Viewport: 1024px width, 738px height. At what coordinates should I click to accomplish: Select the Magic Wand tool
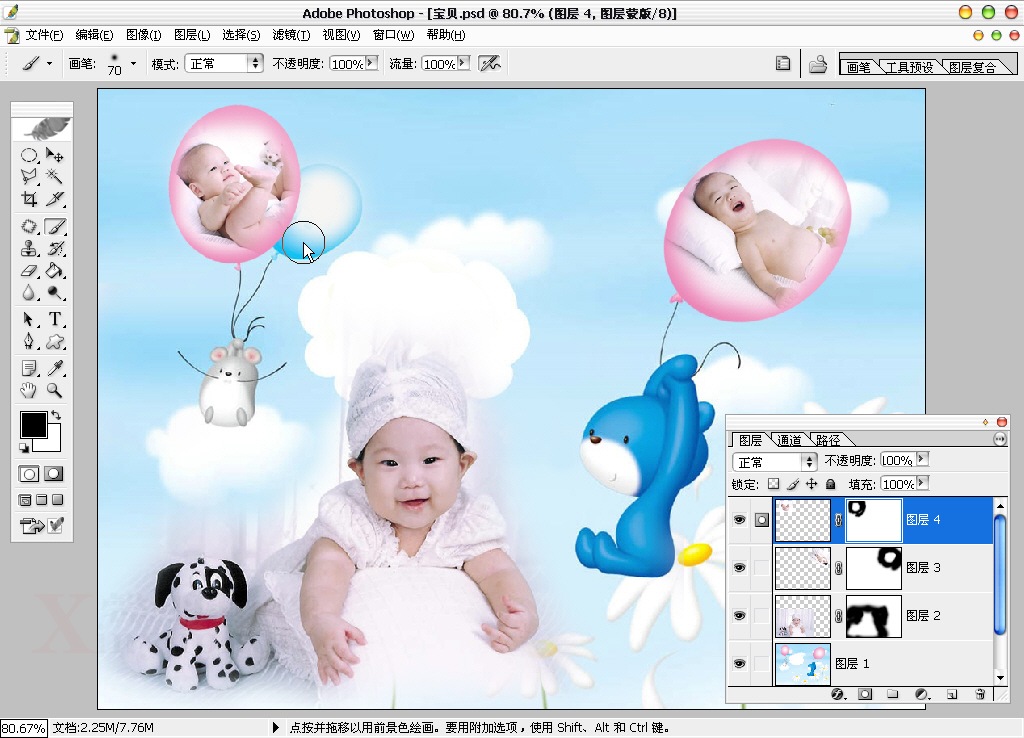point(55,176)
